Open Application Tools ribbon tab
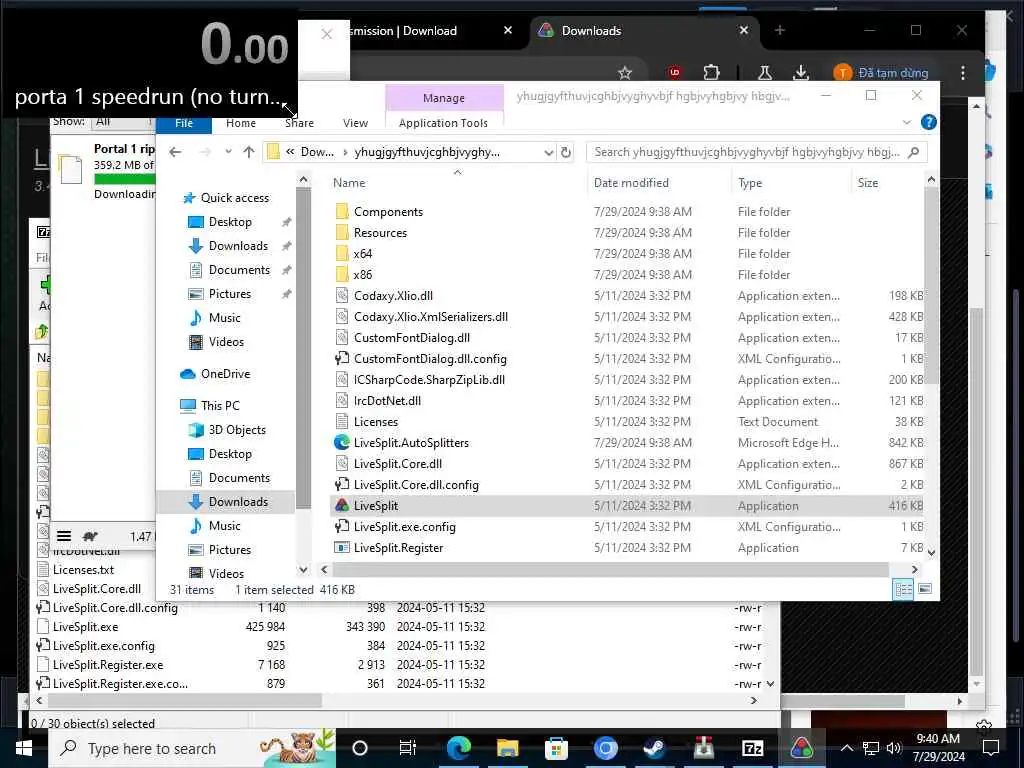 [443, 123]
